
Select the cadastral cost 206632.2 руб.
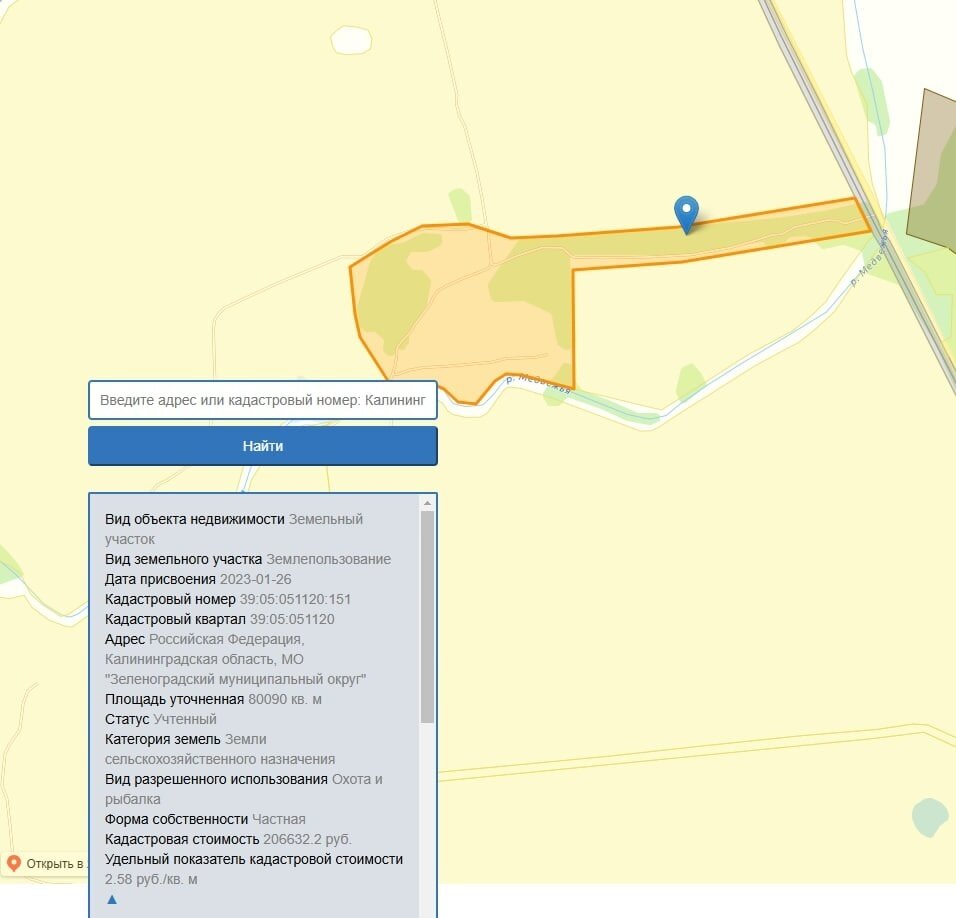click(x=307, y=839)
